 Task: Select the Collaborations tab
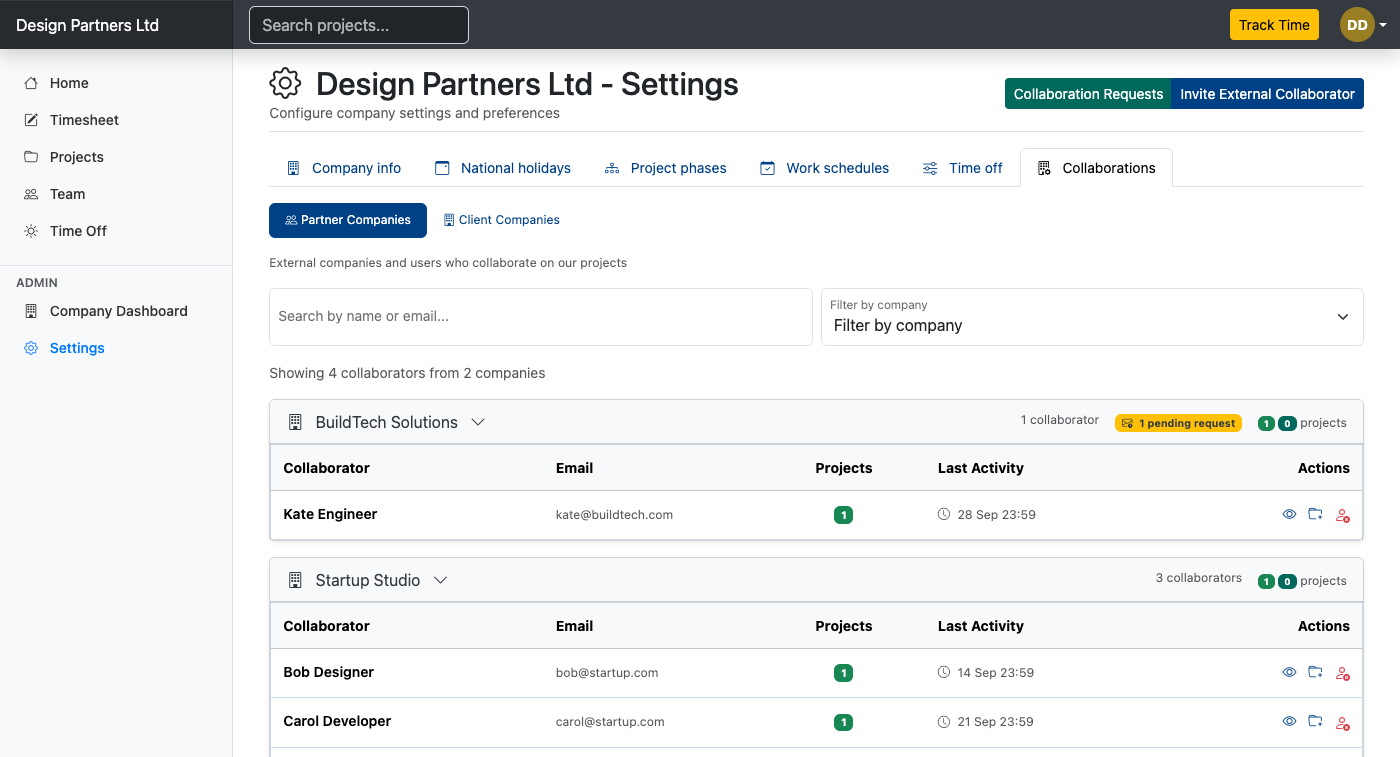pos(1096,168)
